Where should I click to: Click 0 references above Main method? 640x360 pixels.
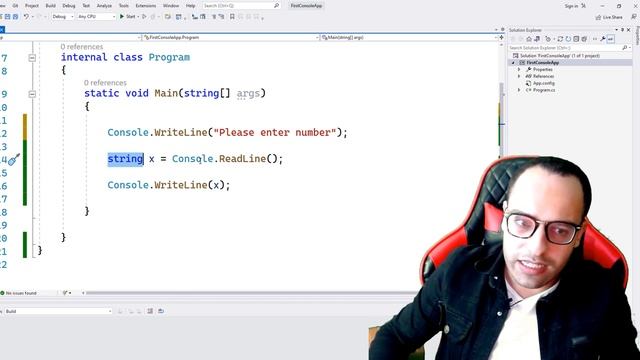(x=105, y=83)
